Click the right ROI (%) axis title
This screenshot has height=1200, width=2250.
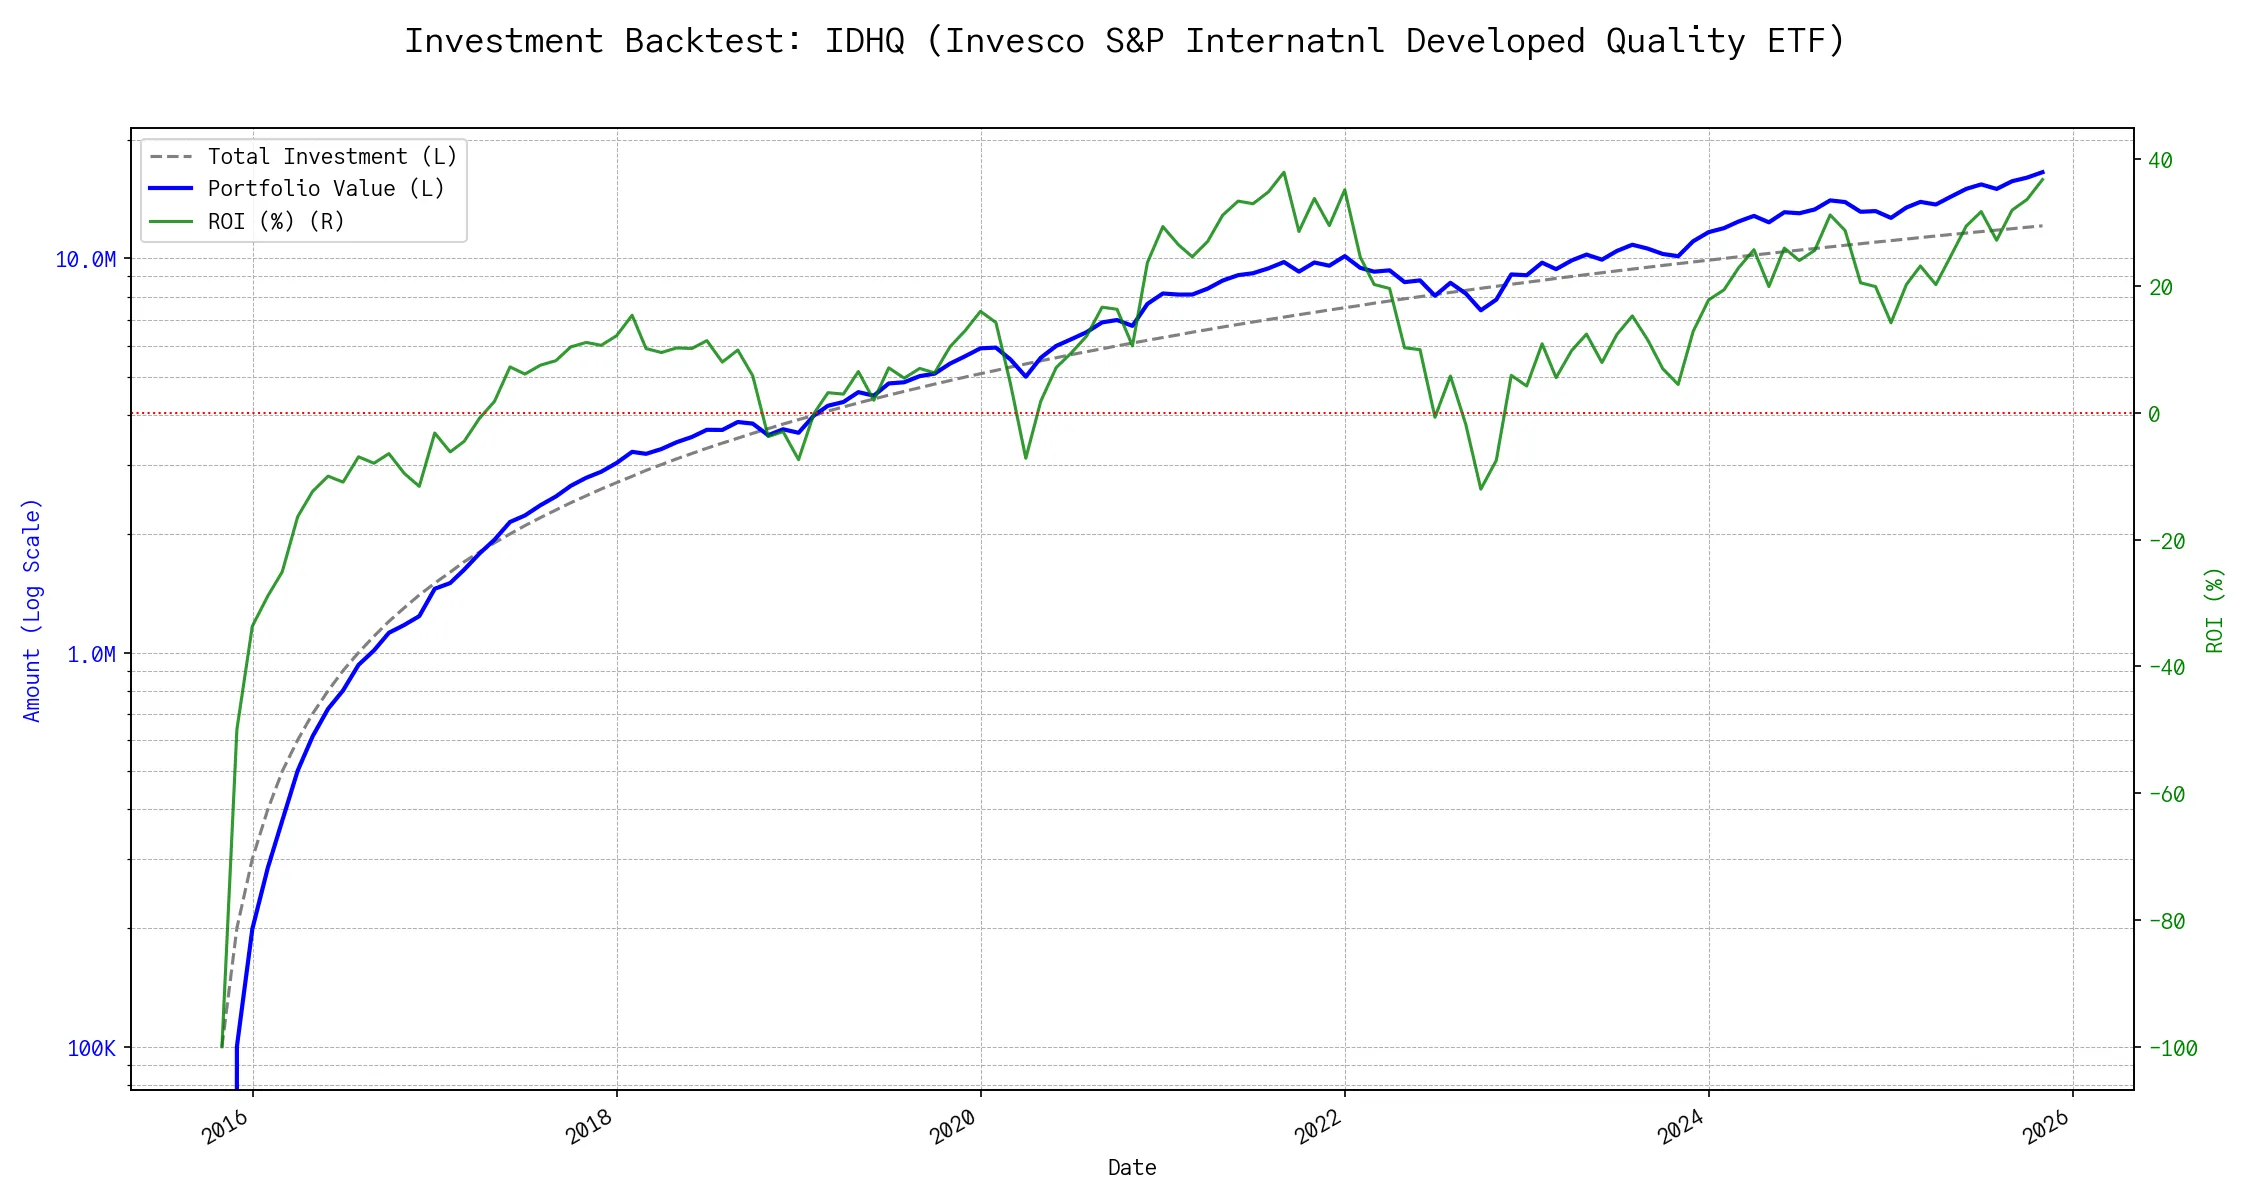[x=2214, y=610]
